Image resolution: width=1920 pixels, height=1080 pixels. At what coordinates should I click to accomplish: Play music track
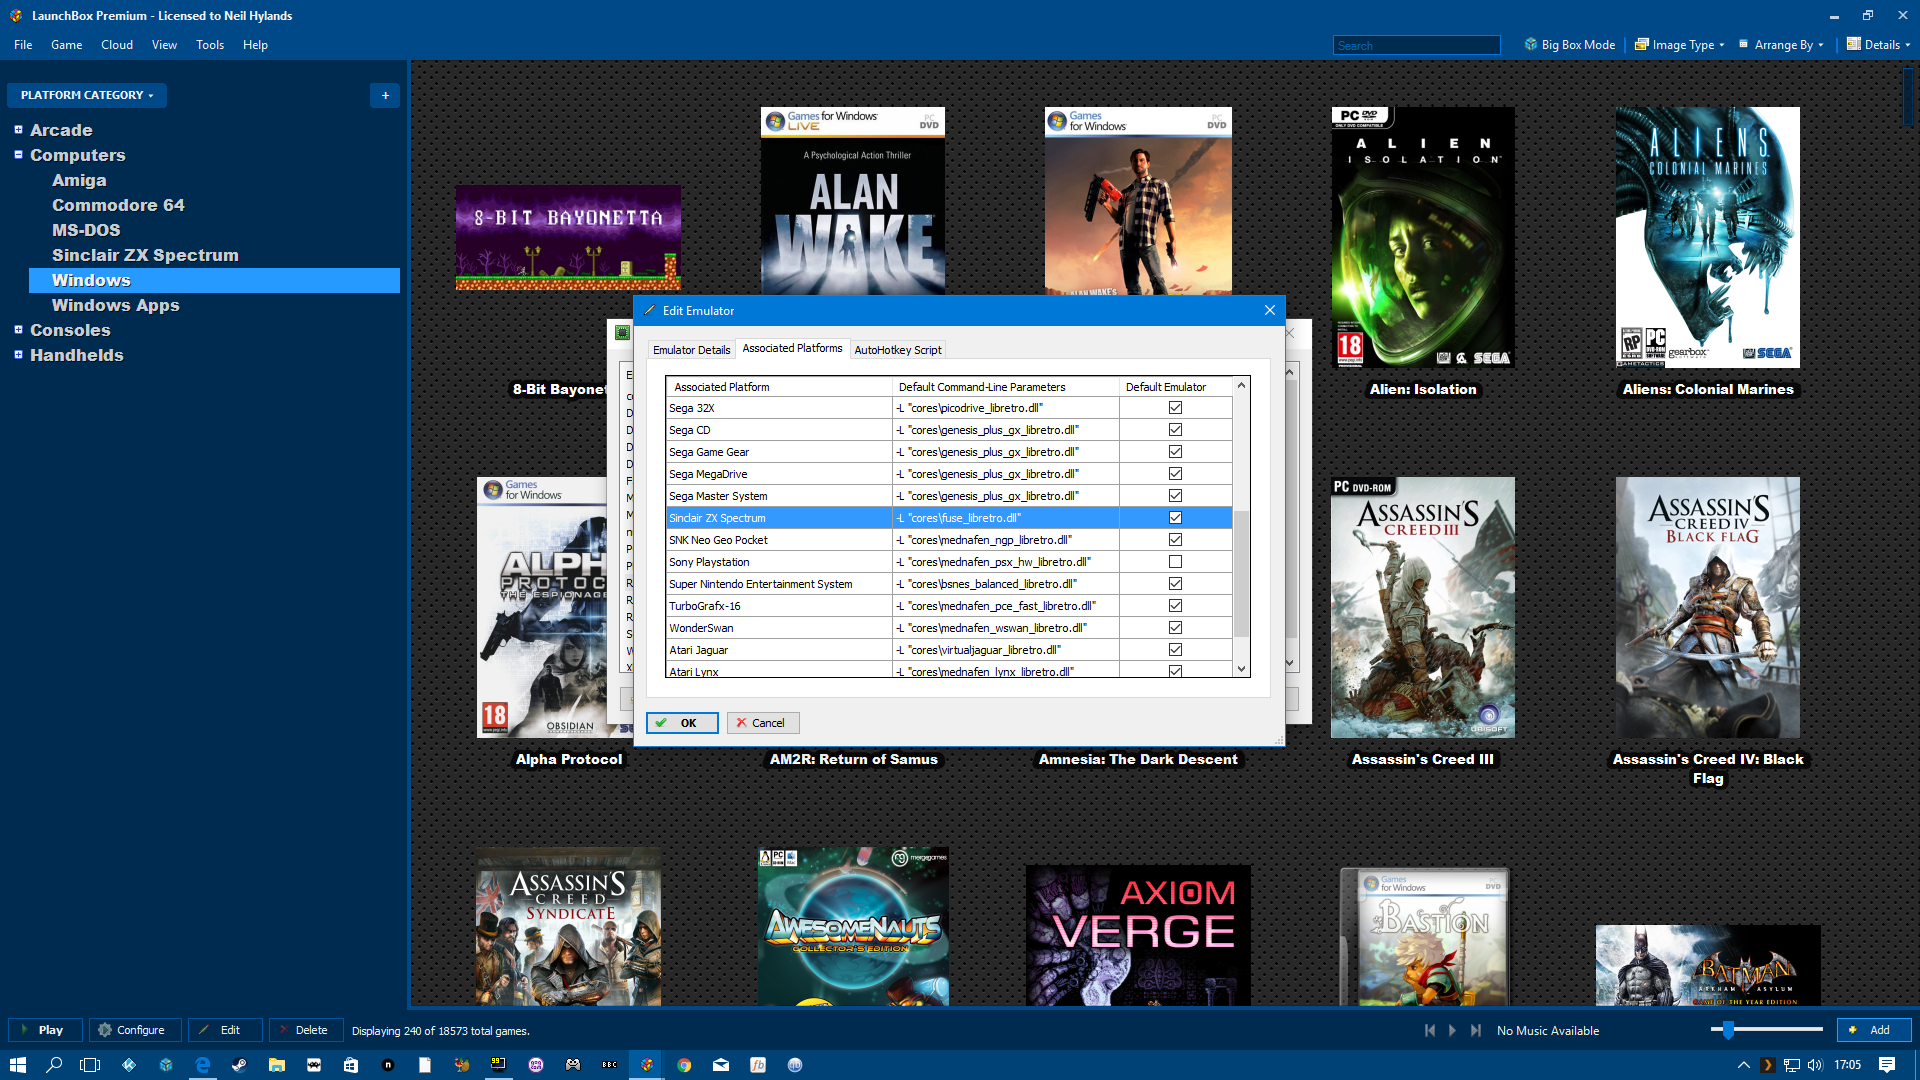[x=1453, y=1030]
